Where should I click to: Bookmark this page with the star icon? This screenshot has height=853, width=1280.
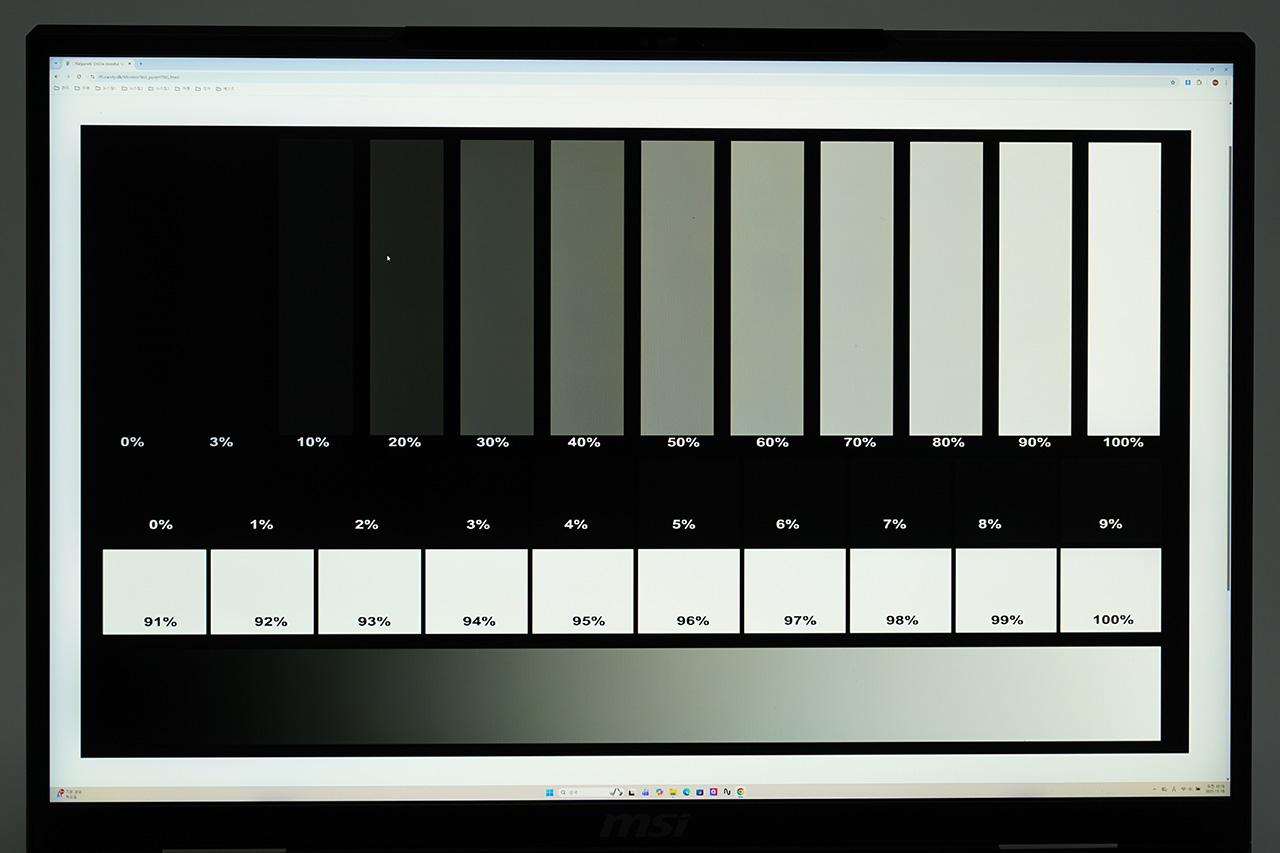[x=1173, y=82]
